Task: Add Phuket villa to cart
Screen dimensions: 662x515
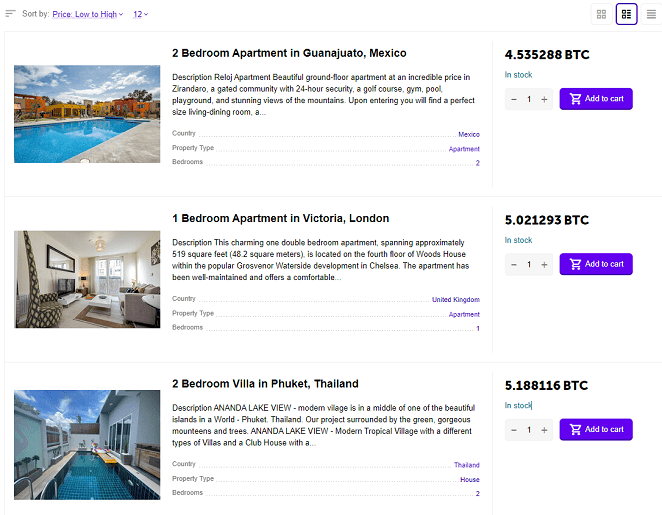Action: point(596,429)
